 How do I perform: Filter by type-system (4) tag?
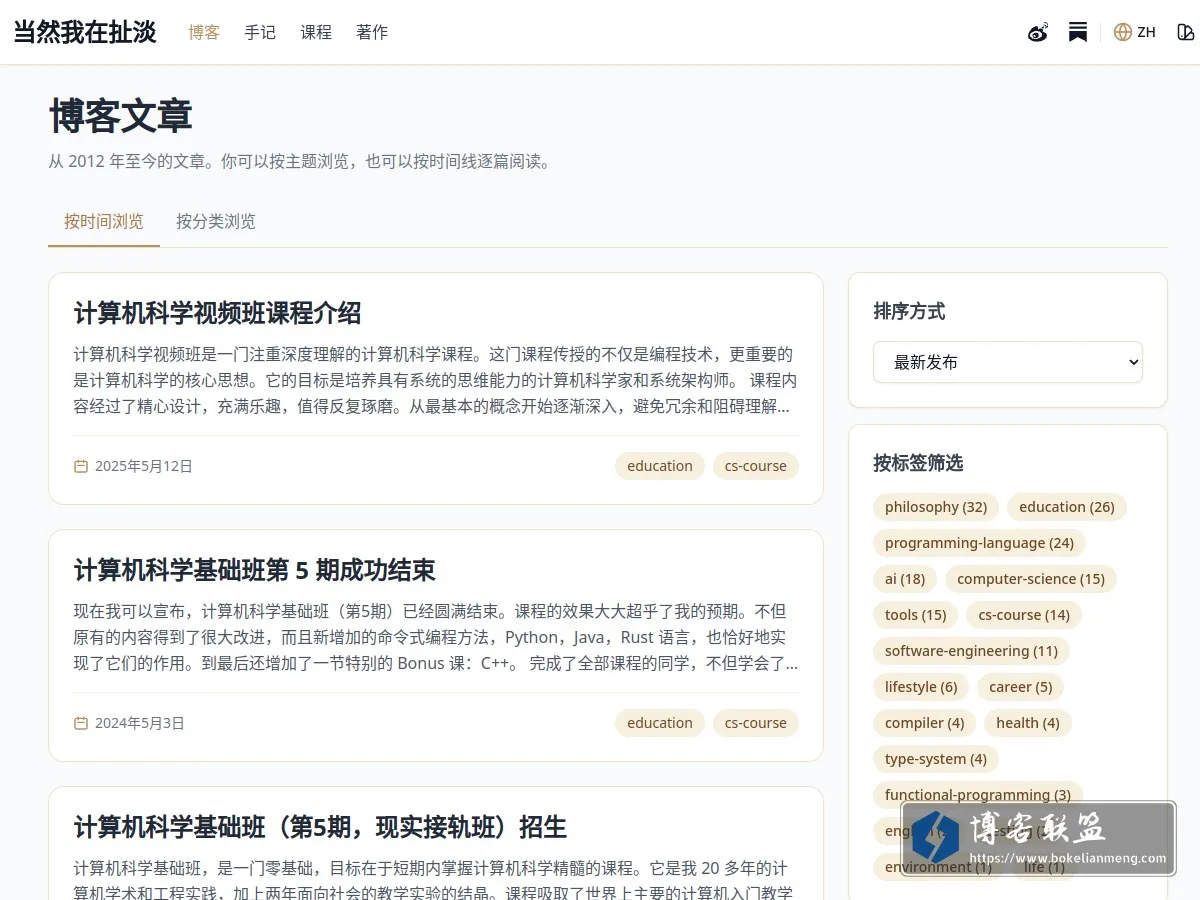tap(936, 759)
